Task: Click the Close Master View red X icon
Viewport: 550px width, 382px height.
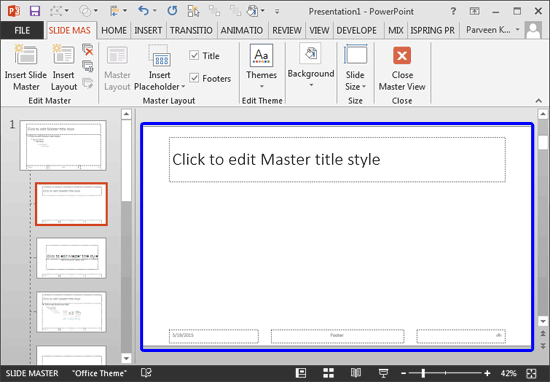Action: click(x=402, y=55)
